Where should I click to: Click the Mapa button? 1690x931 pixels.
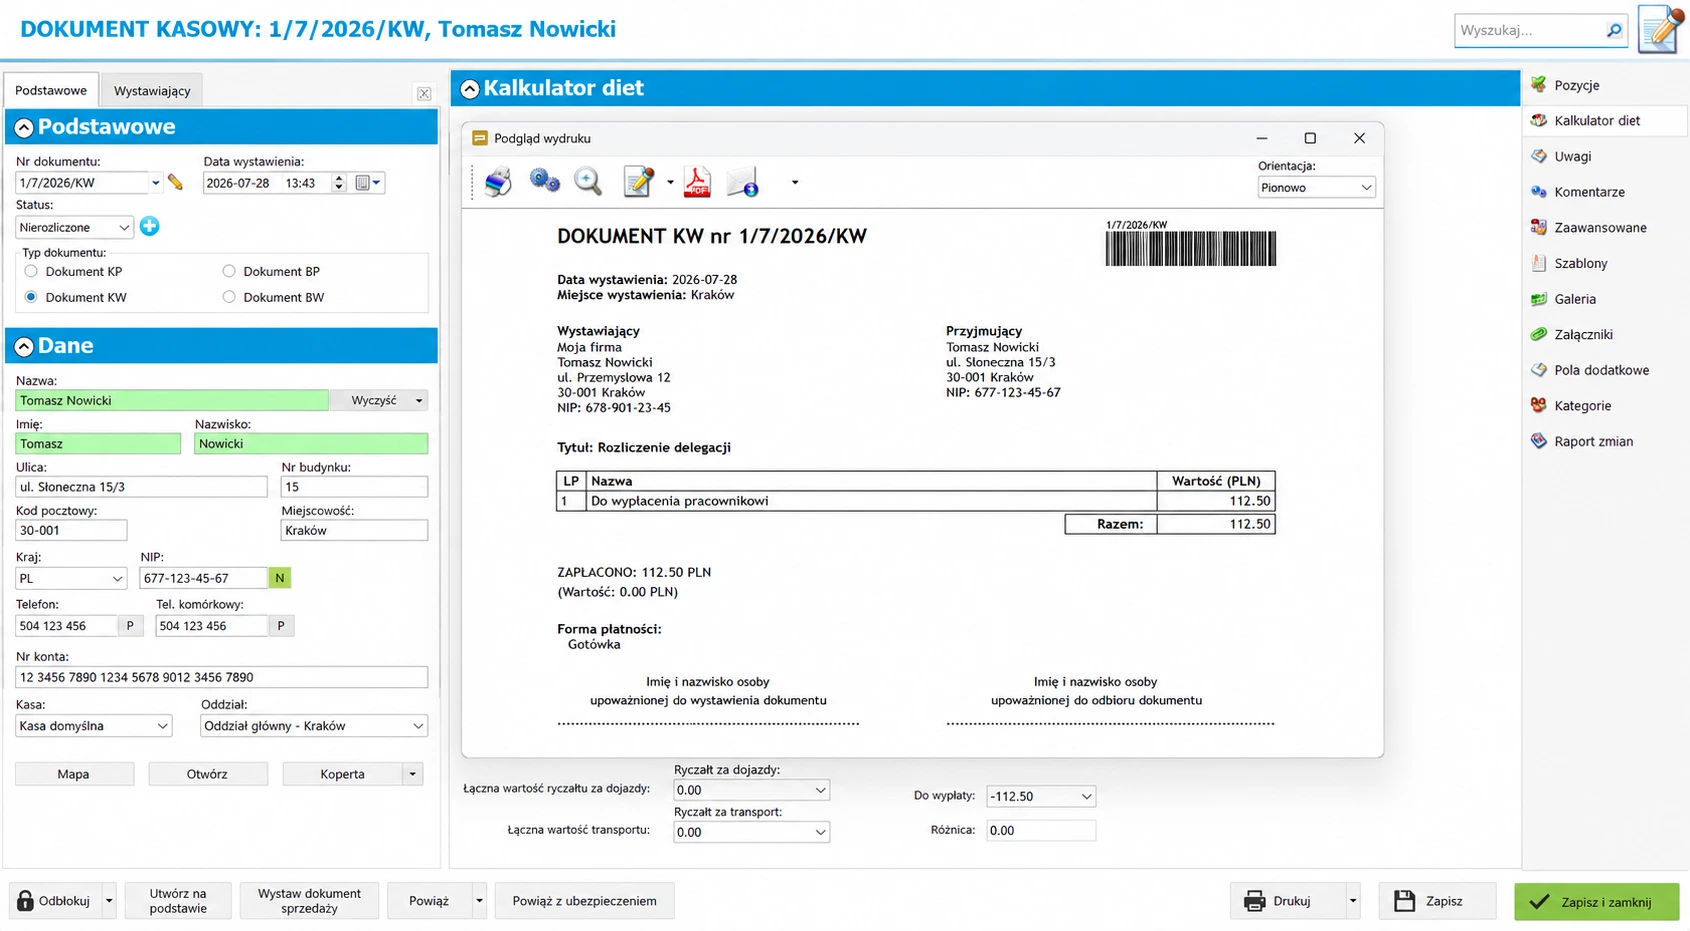coord(74,774)
